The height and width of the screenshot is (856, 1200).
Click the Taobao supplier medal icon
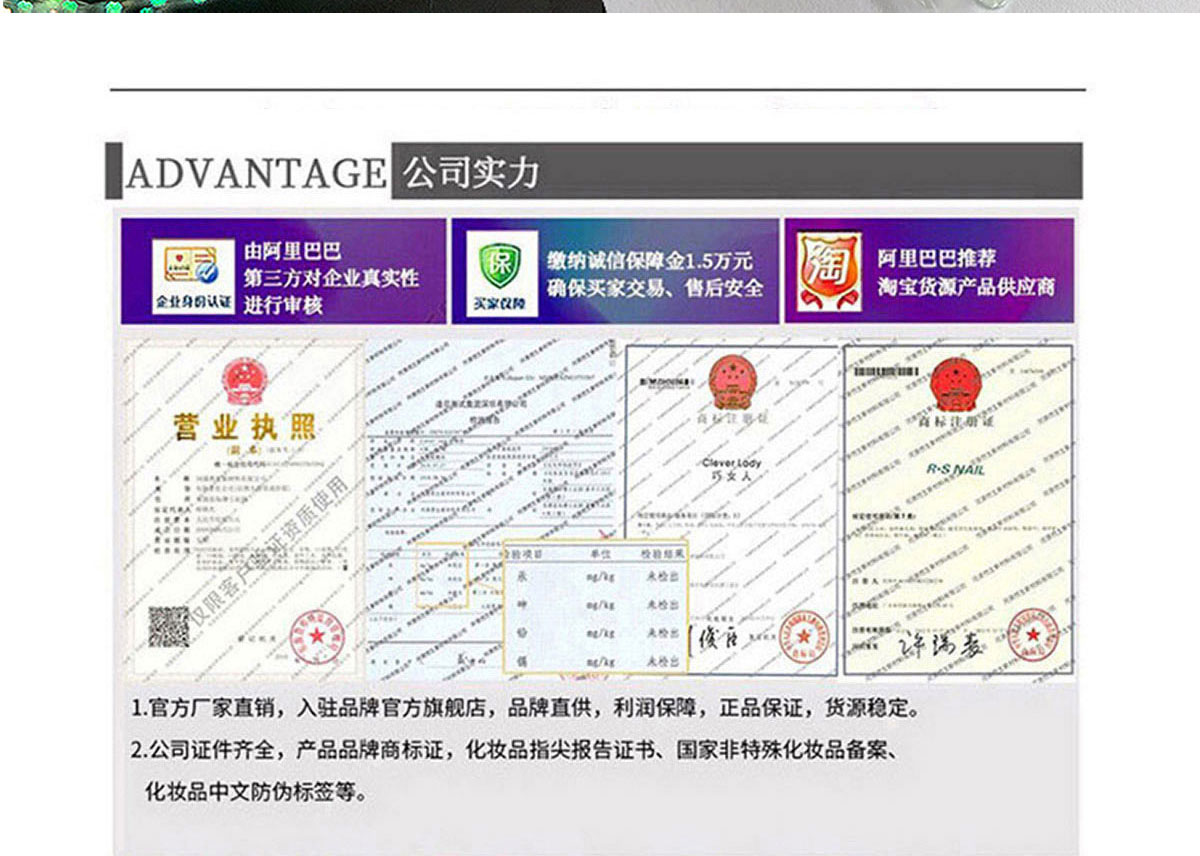tap(828, 272)
